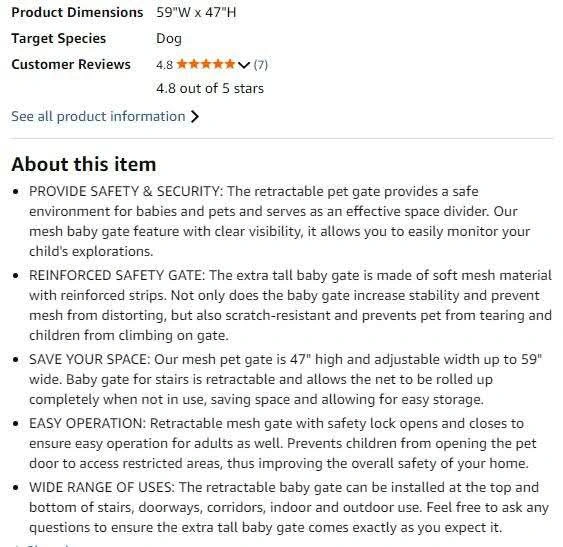Viewport: 563px width, 547px height.
Task: Click the 'SAVE YOUR SPACE' bullet paragraph
Action: 285,379
